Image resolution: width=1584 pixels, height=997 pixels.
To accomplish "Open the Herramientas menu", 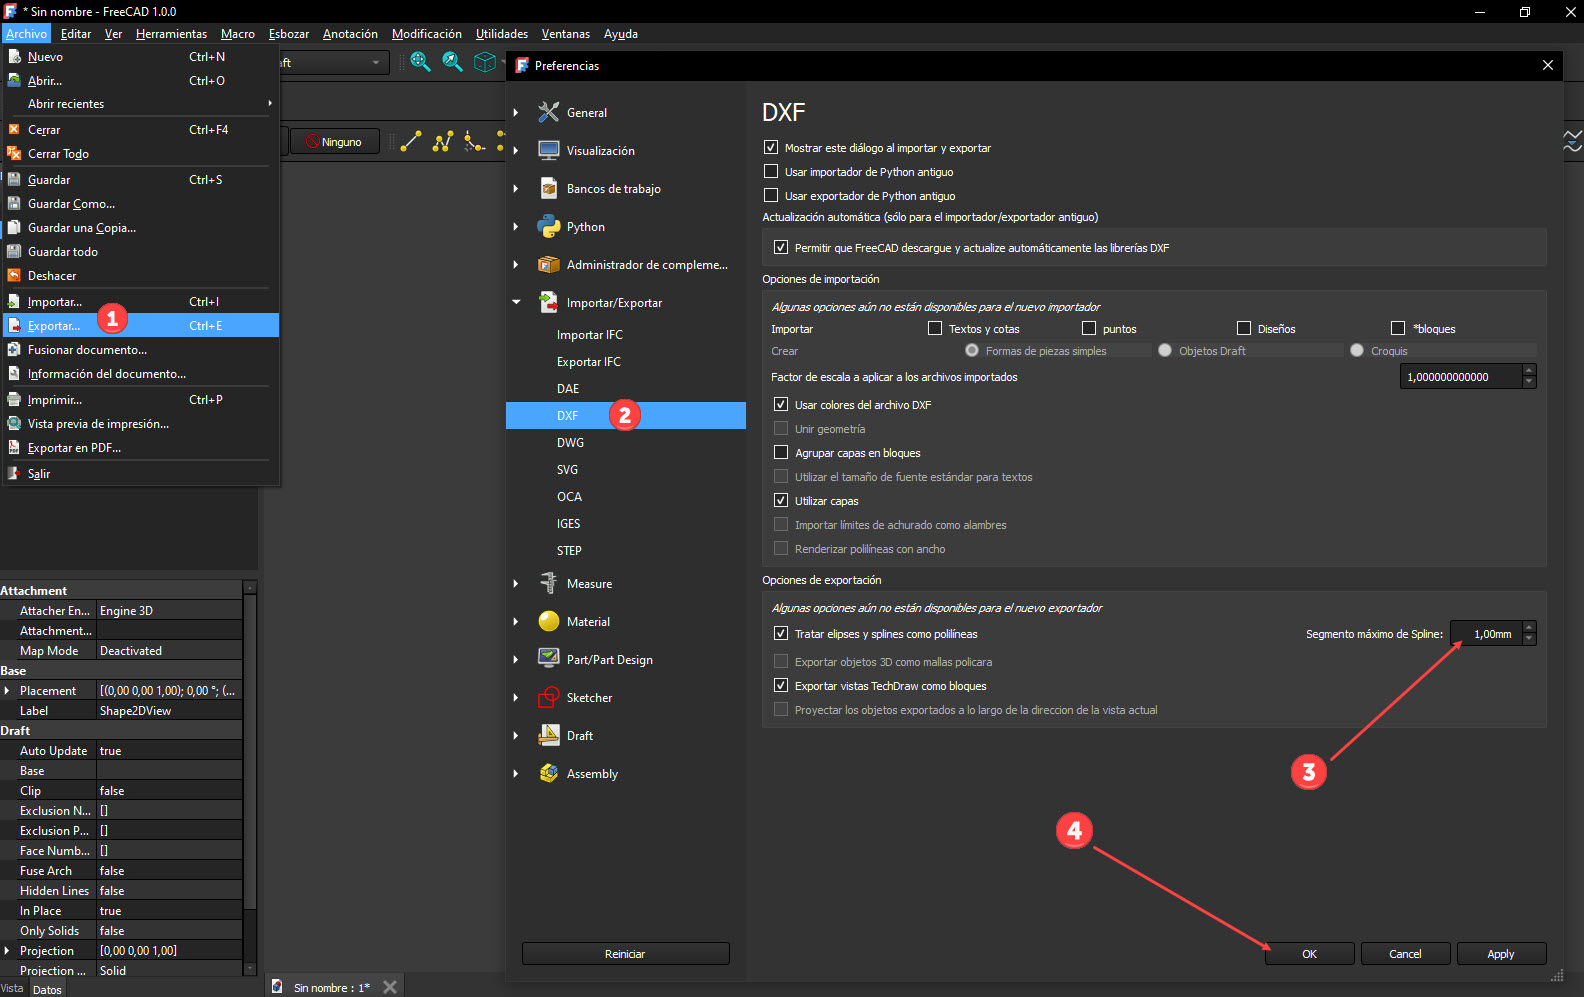I will (x=171, y=33).
